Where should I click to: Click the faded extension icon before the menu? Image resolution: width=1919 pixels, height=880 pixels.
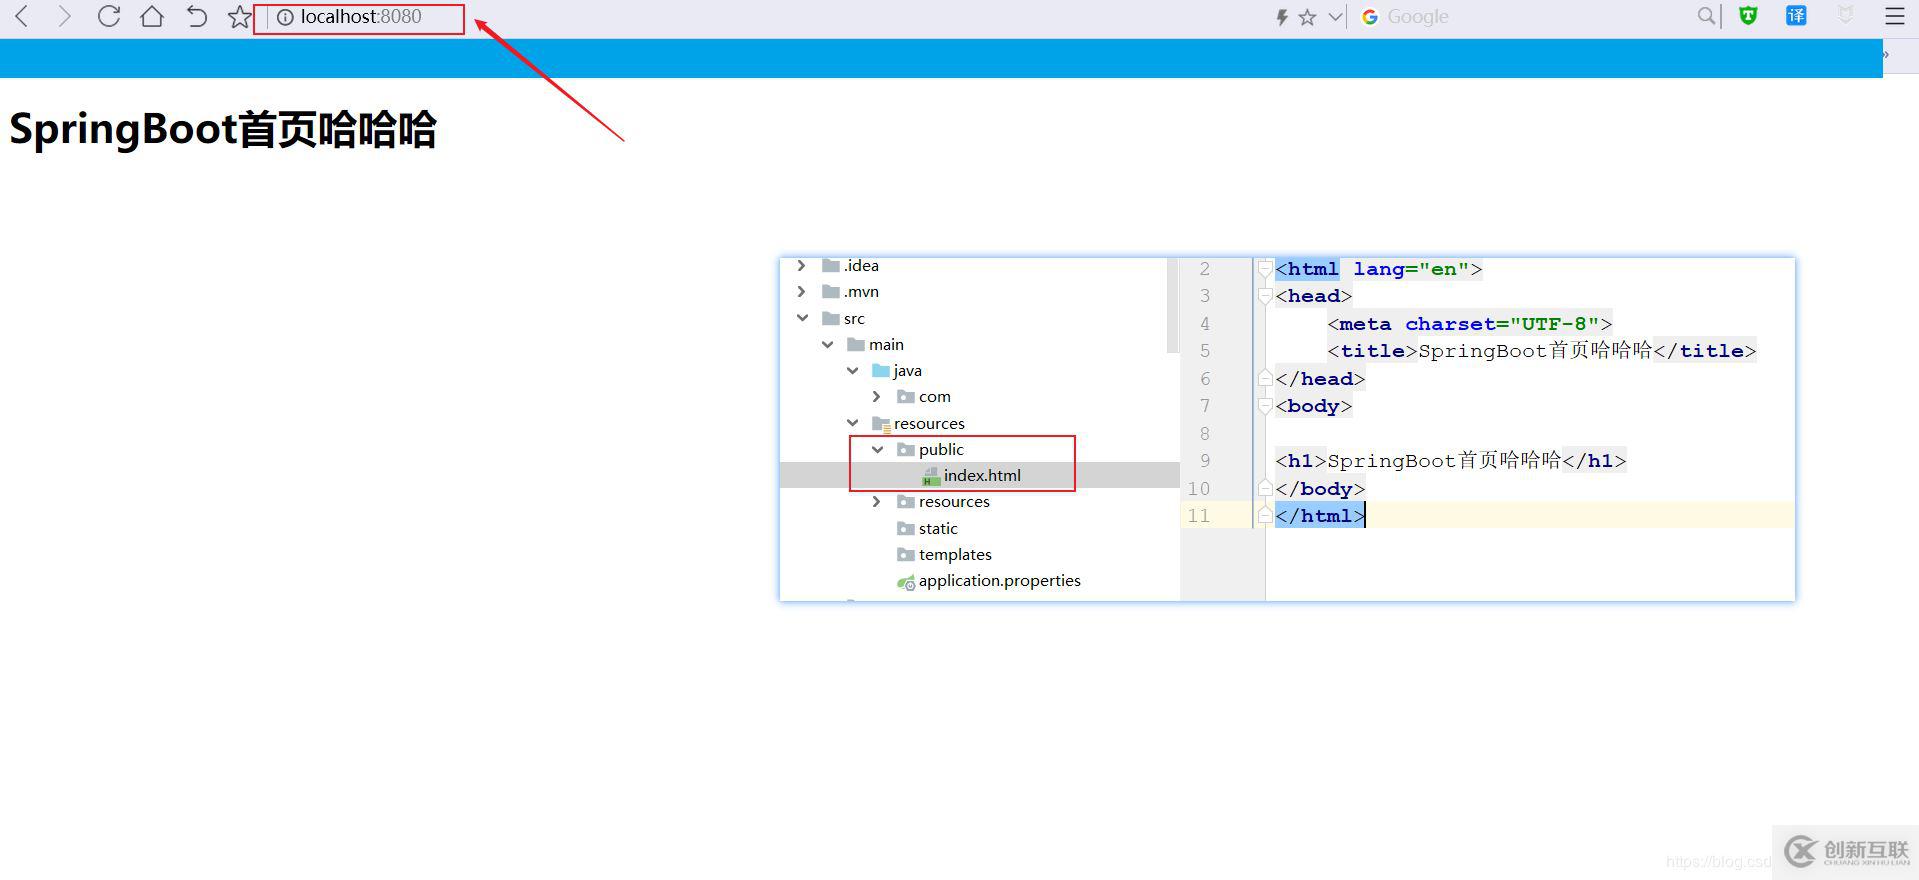tap(1846, 16)
